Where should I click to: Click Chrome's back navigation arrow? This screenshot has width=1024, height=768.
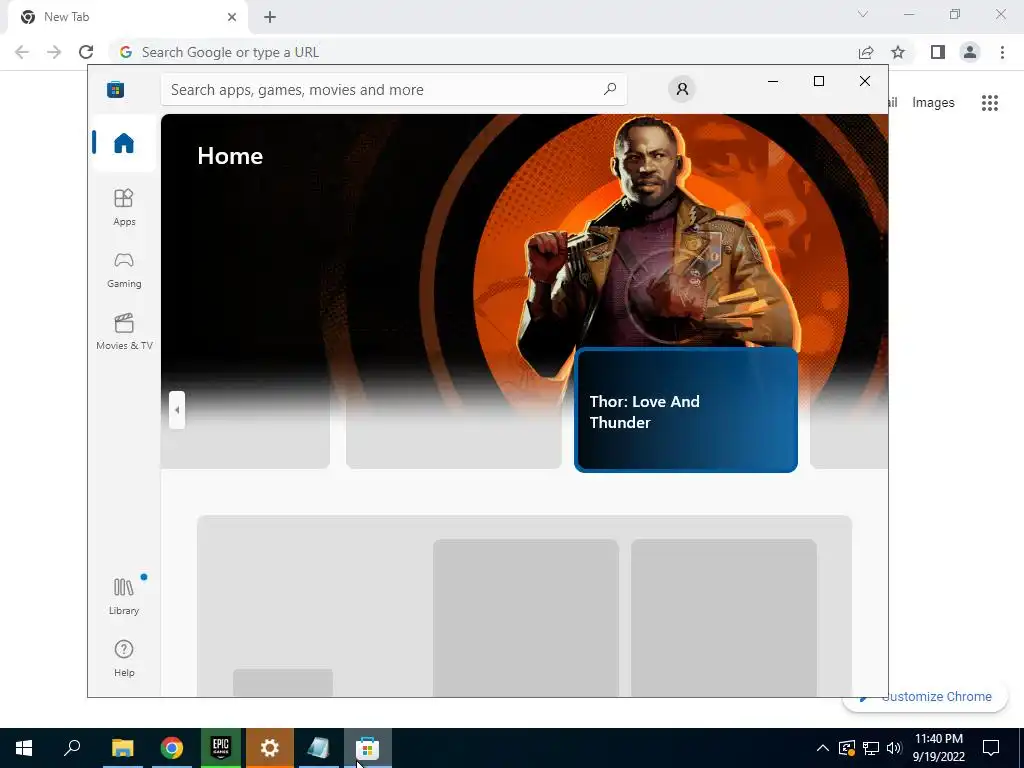(22, 52)
